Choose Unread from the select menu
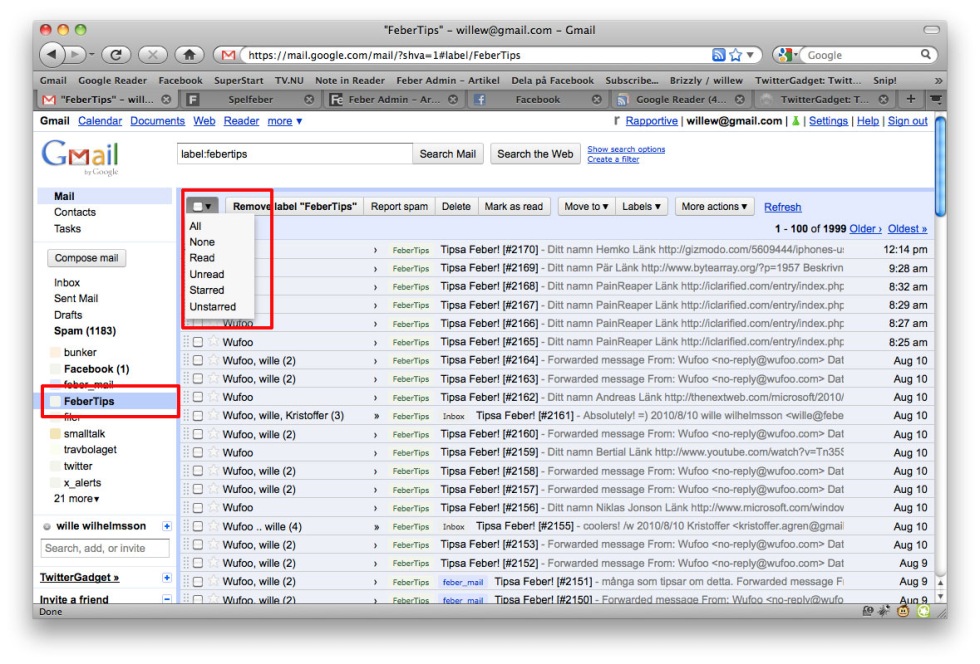 [207, 274]
